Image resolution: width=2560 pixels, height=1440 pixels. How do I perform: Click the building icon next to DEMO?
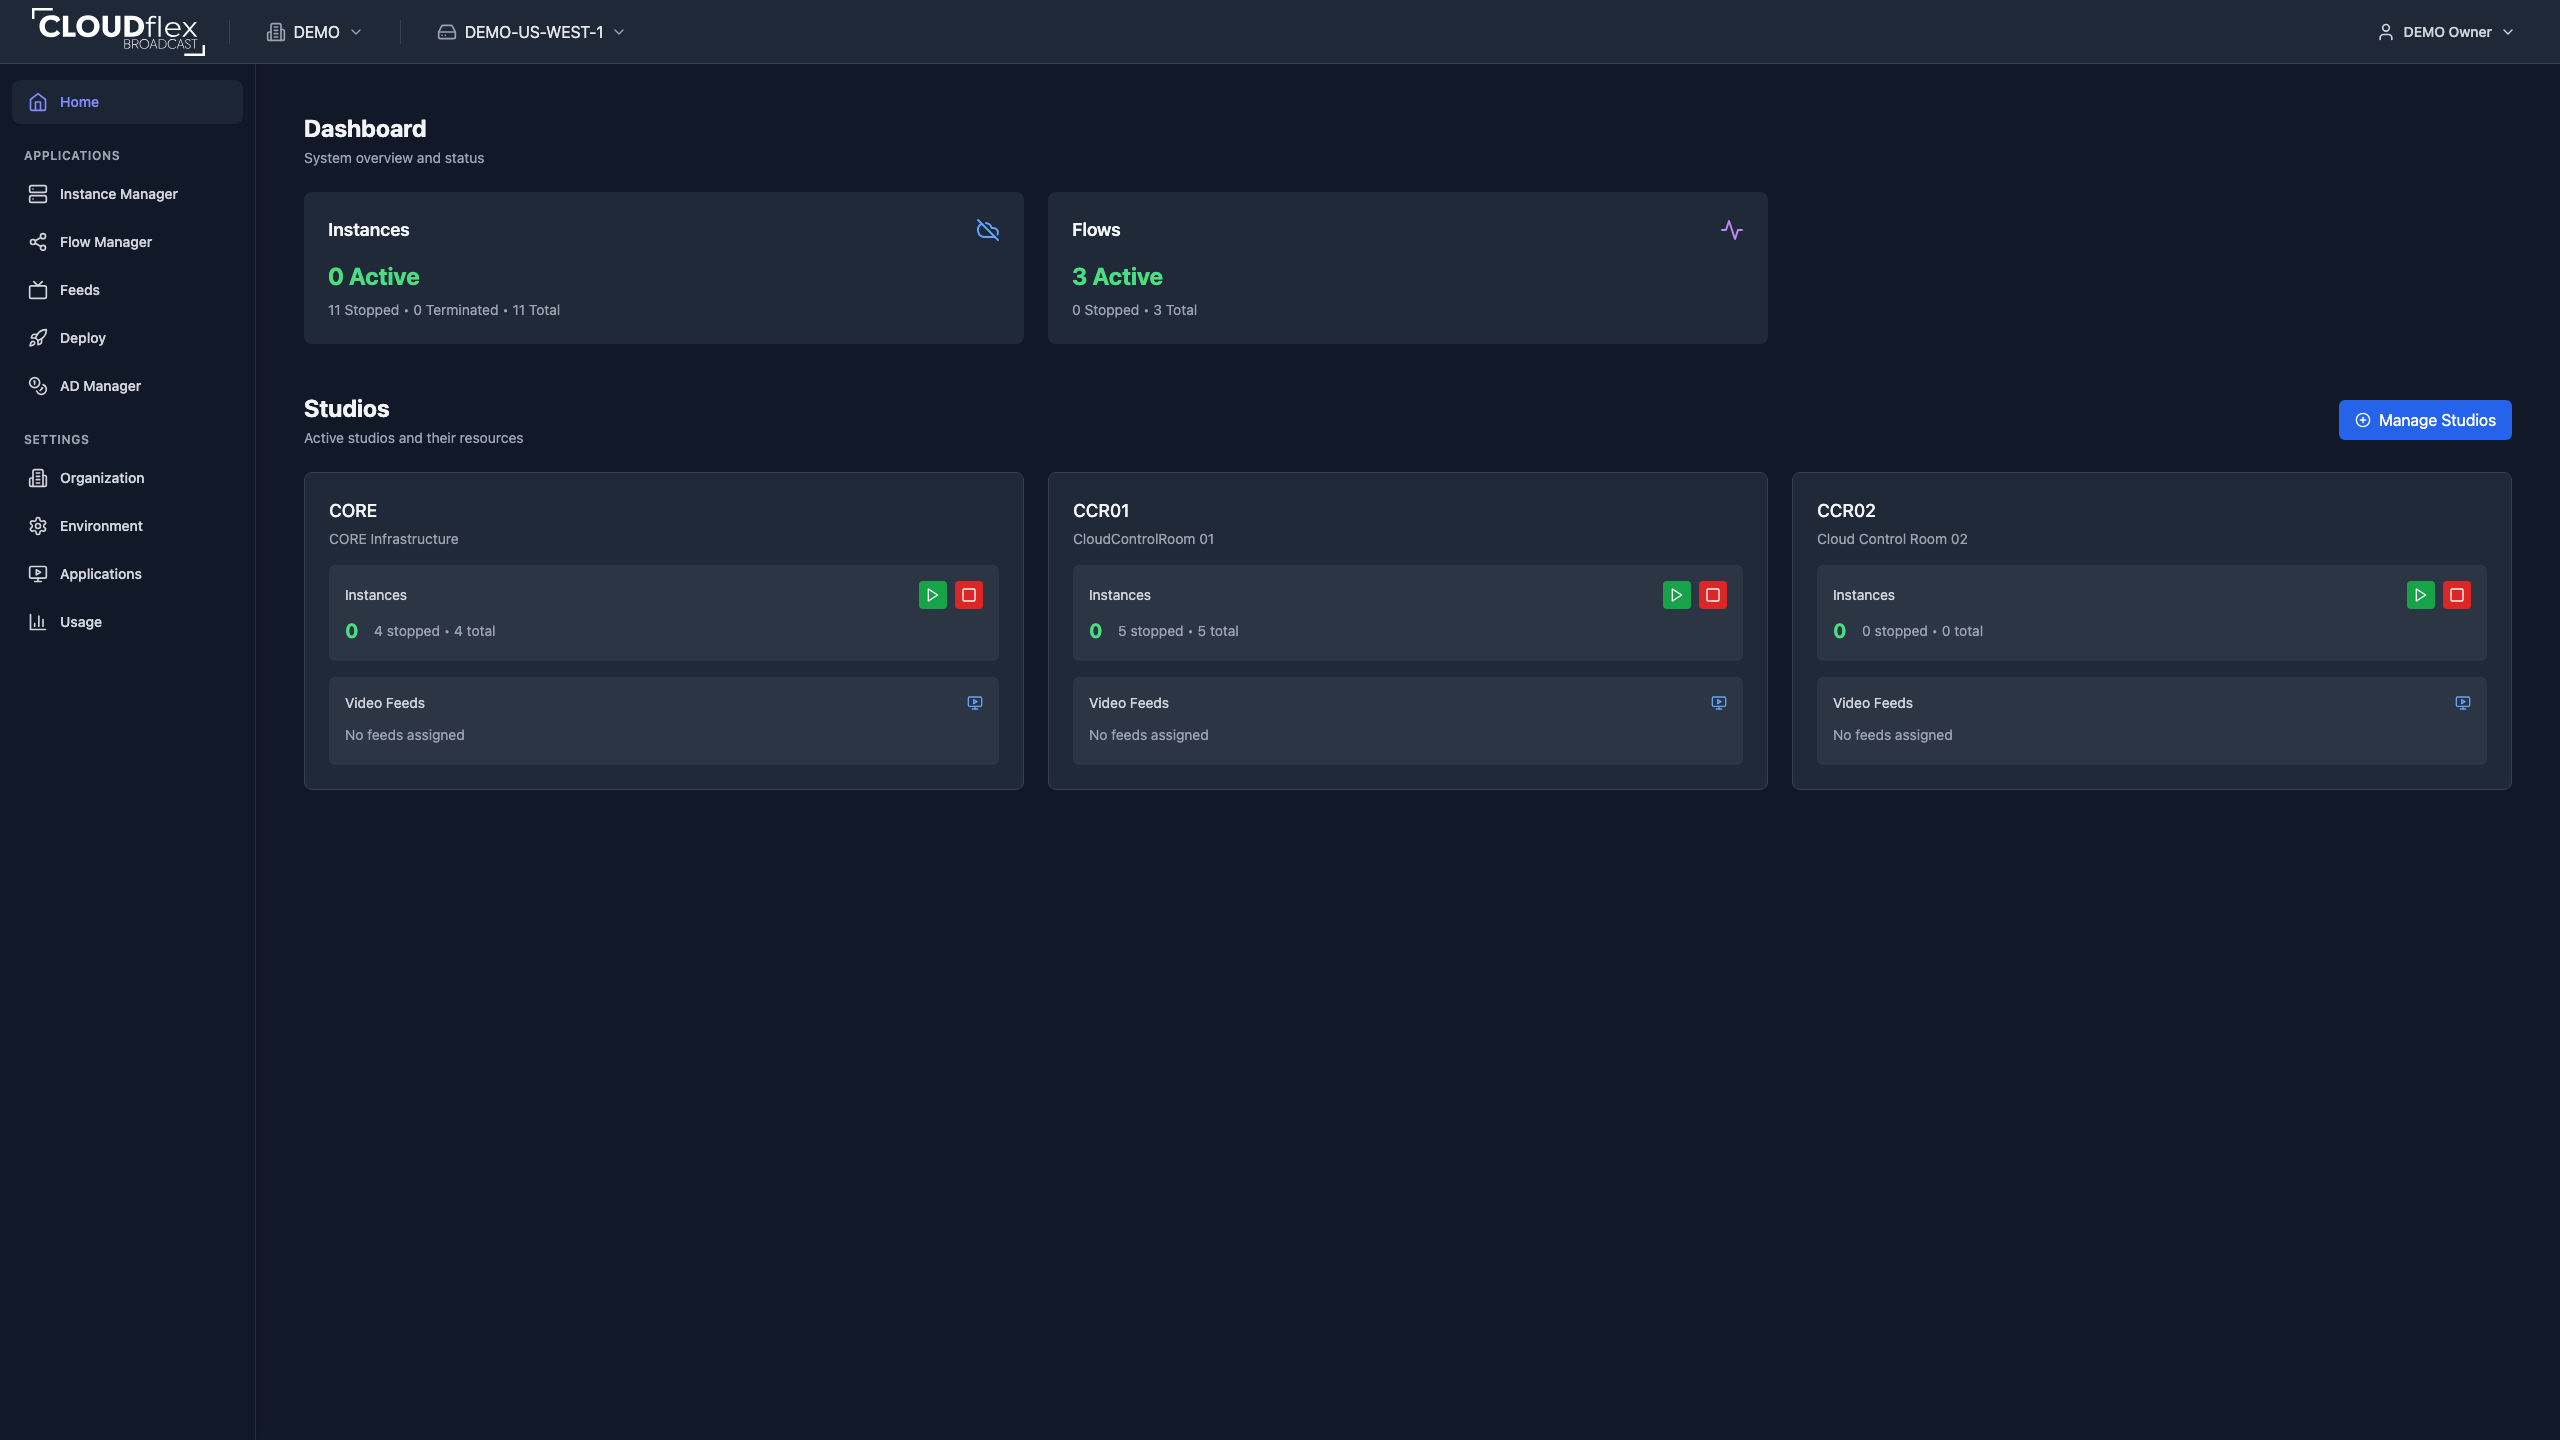pos(276,32)
